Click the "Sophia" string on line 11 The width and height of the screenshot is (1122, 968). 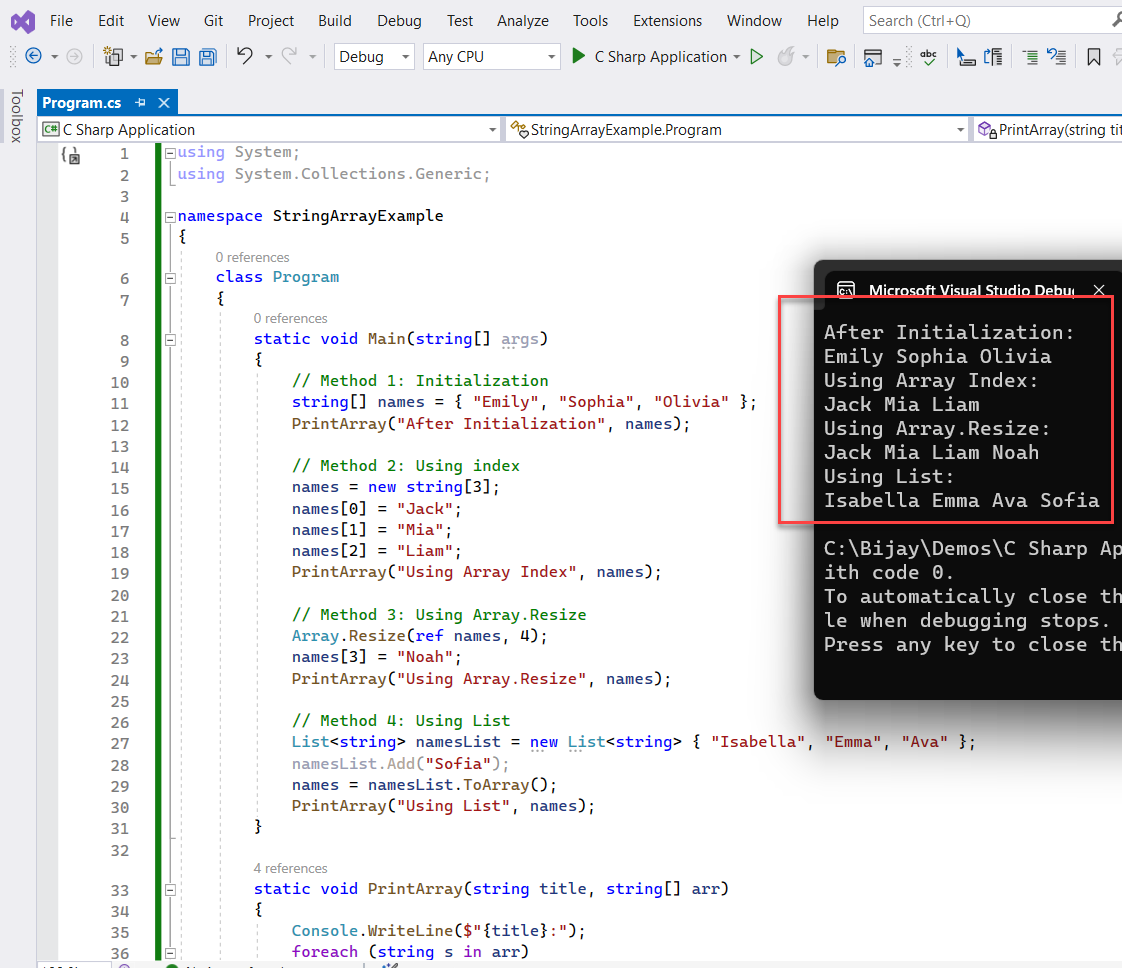(596, 402)
